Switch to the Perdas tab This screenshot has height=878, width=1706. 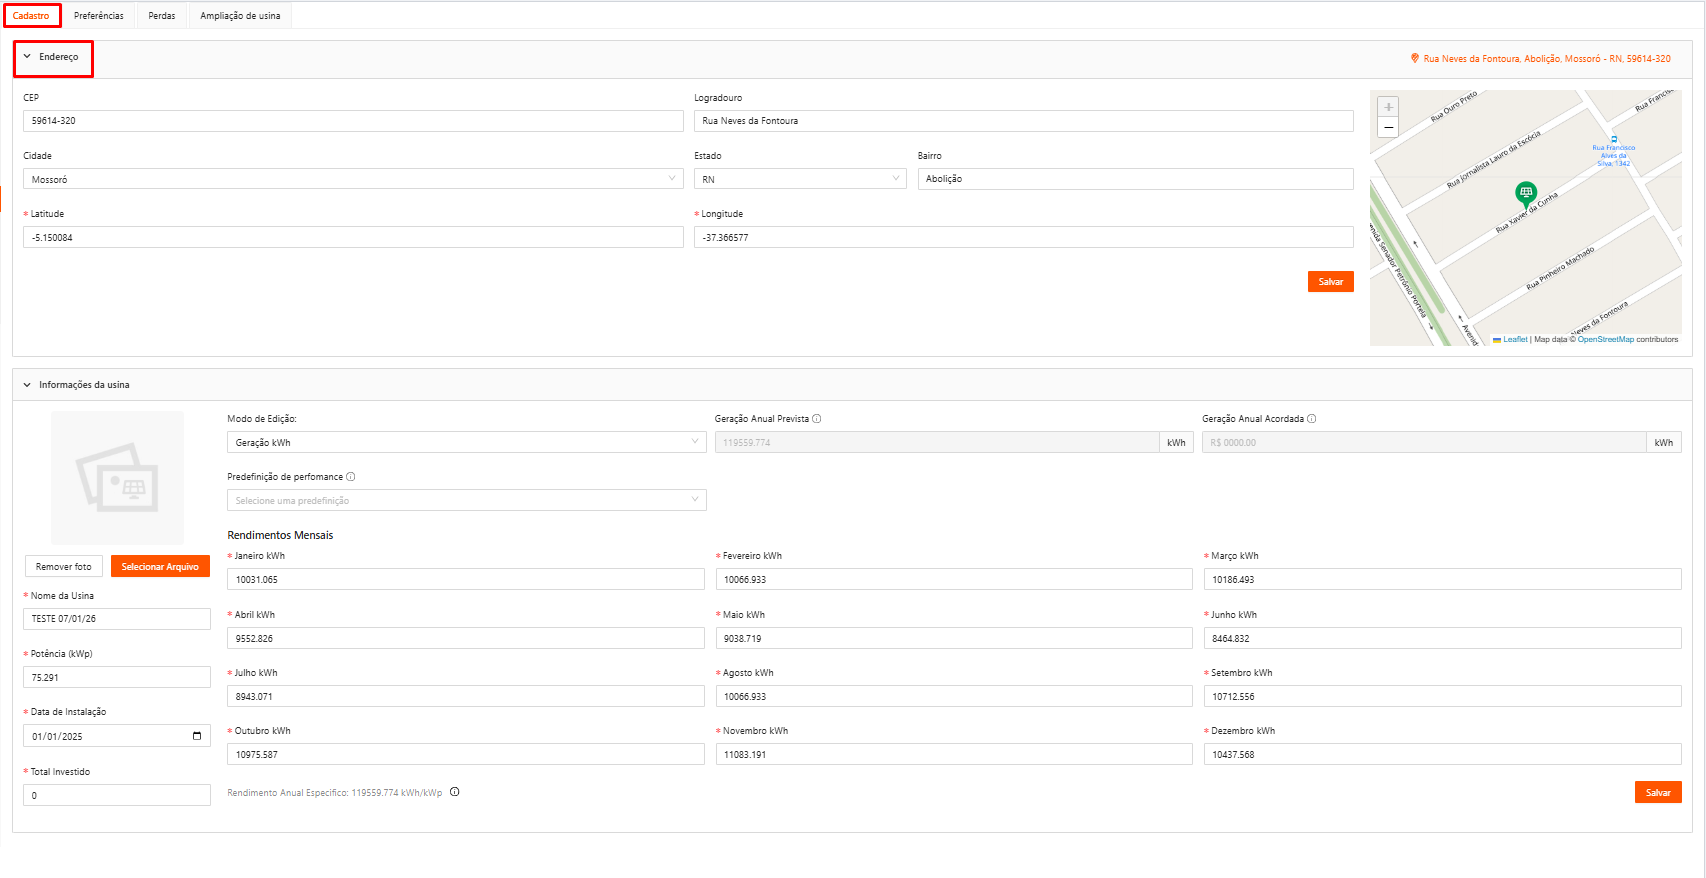(x=162, y=16)
